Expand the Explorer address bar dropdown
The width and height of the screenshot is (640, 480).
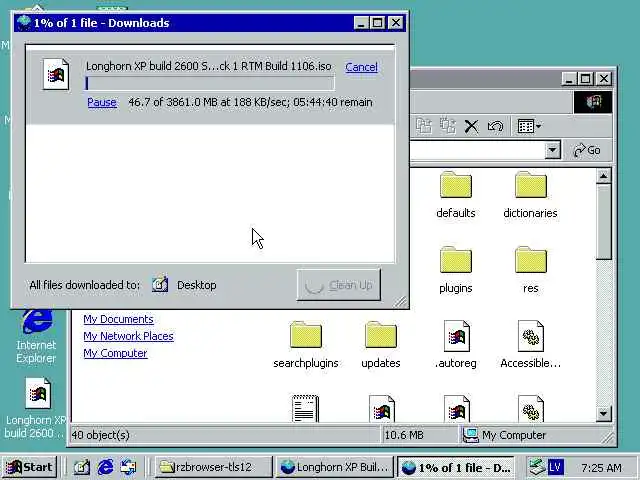(x=552, y=150)
